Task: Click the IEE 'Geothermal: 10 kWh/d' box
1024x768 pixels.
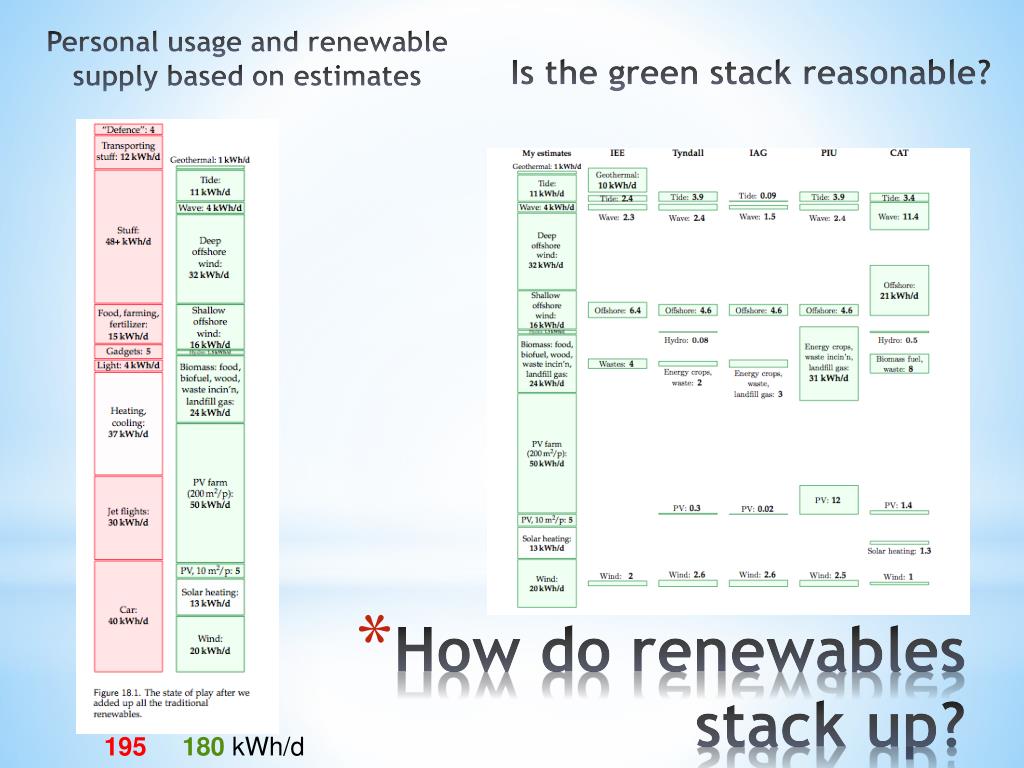Action: pyautogui.click(x=617, y=180)
